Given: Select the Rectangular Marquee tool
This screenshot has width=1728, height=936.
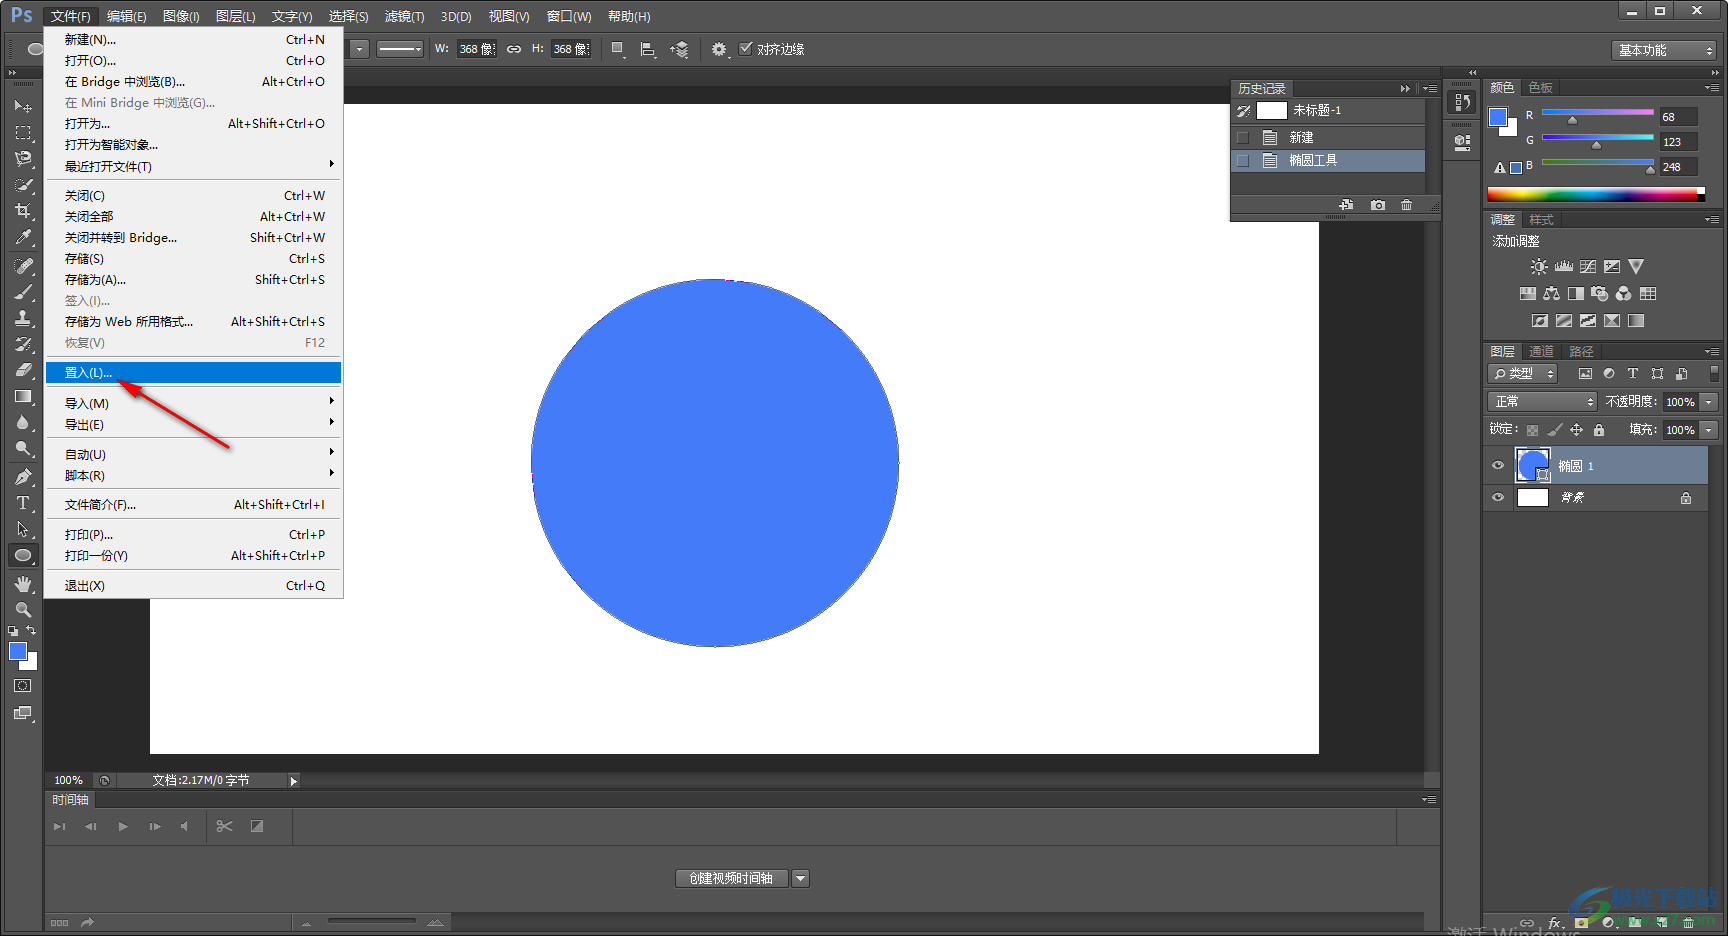Looking at the screenshot, I should pyautogui.click(x=22, y=132).
